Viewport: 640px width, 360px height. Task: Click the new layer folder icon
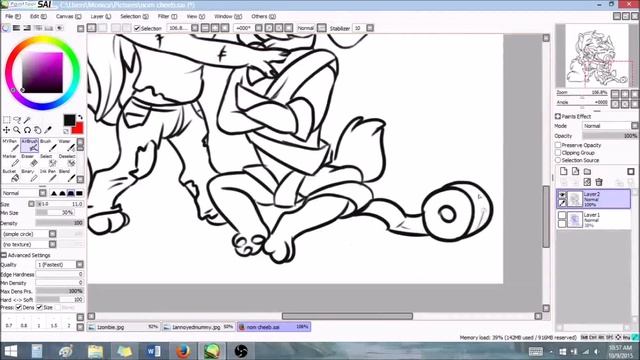pyautogui.click(x=587, y=171)
